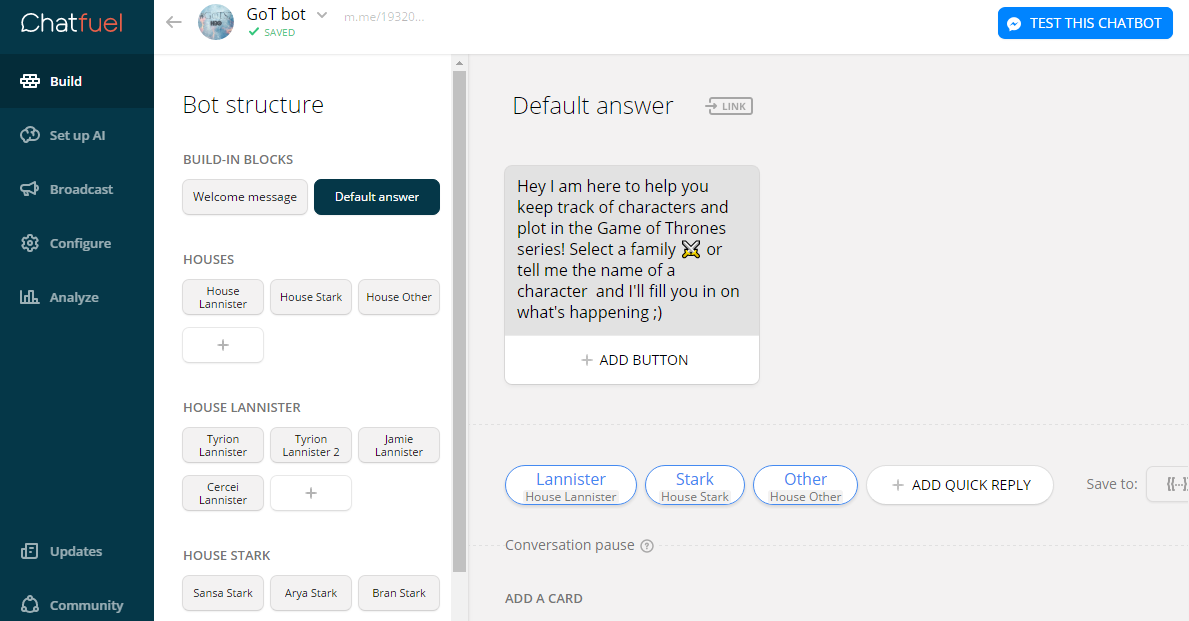1189x621 pixels.
Task: Open the m.me bot link
Action: (x=384, y=17)
